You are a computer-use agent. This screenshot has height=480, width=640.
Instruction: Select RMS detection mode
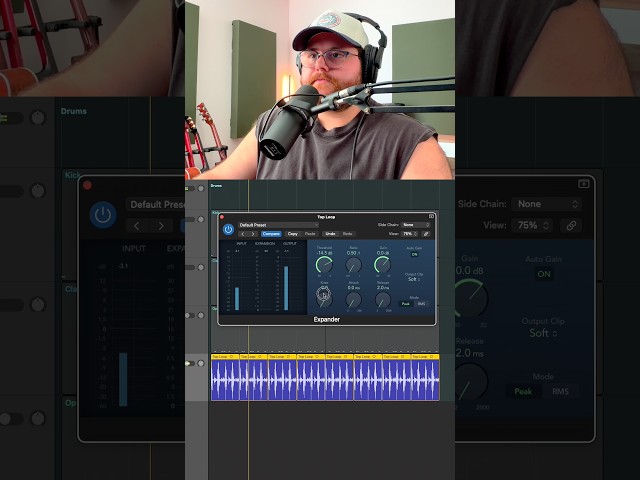pos(421,304)
